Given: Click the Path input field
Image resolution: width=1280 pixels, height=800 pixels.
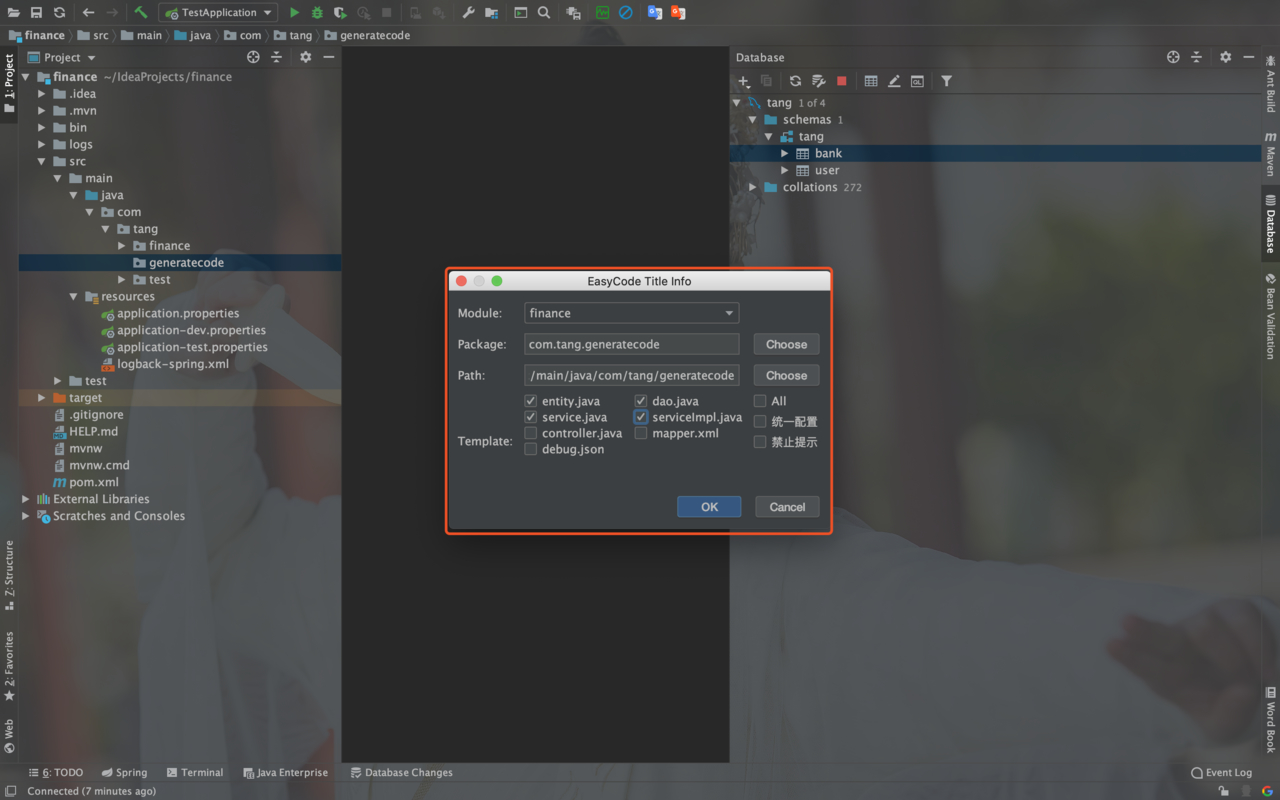Looking at the screenshot, I should tap(631, 375).
